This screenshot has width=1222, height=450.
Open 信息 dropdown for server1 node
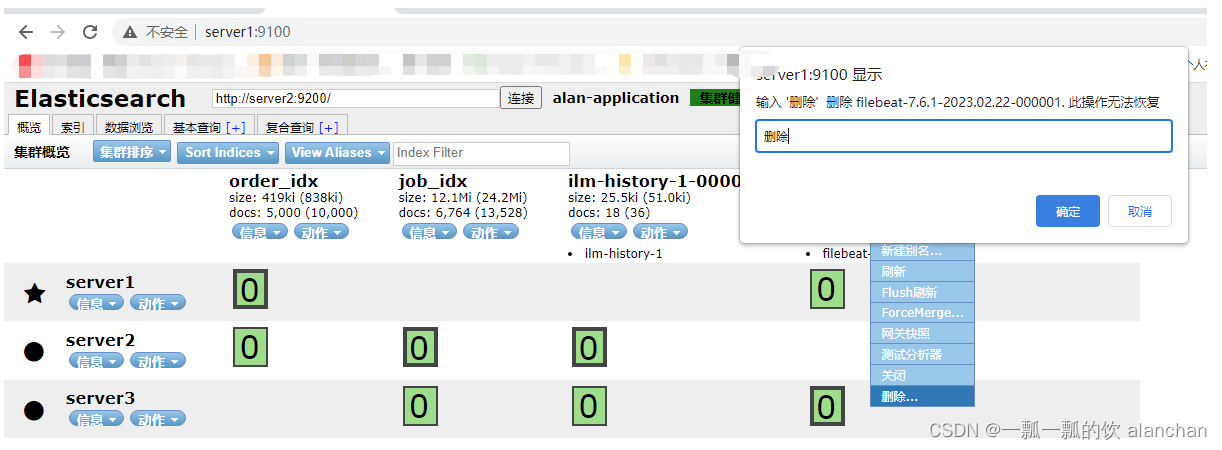[x=96, y=304]
